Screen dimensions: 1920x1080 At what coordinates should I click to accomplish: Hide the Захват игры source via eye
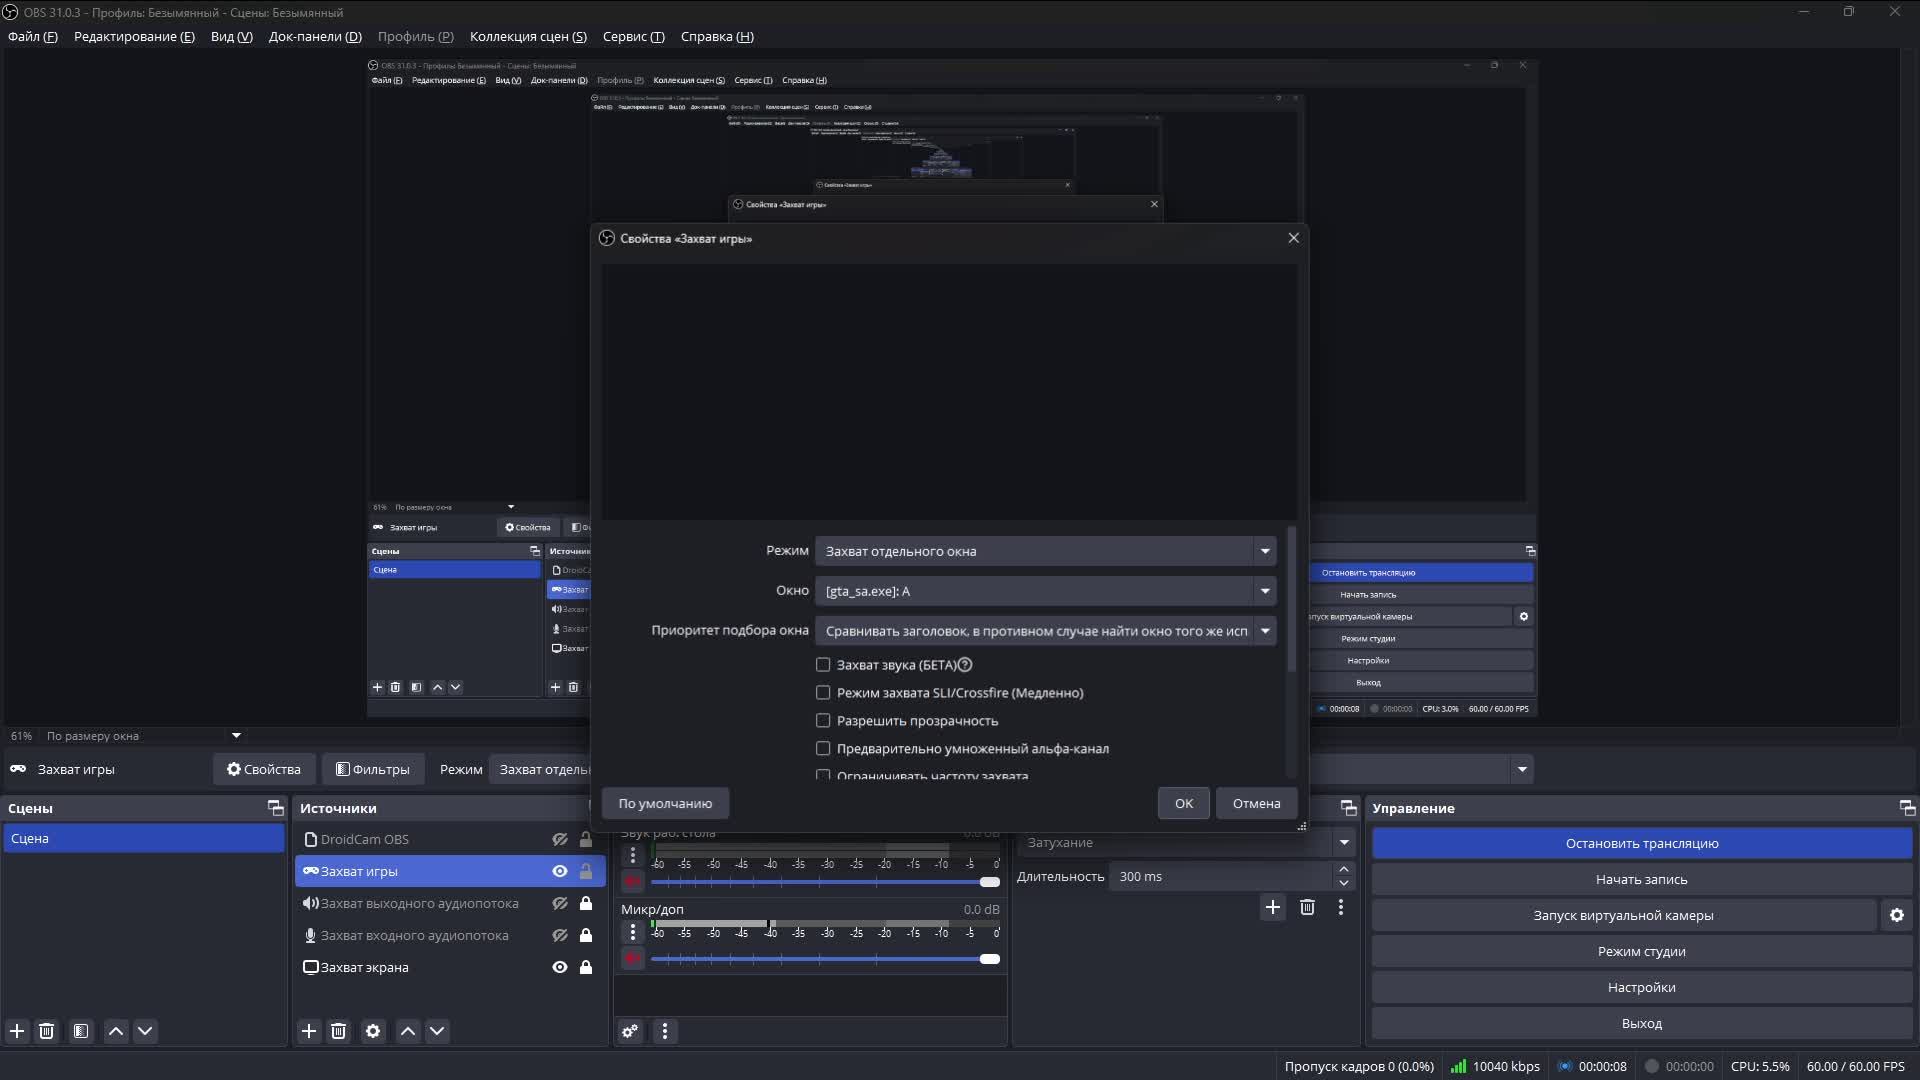point(560,871)
